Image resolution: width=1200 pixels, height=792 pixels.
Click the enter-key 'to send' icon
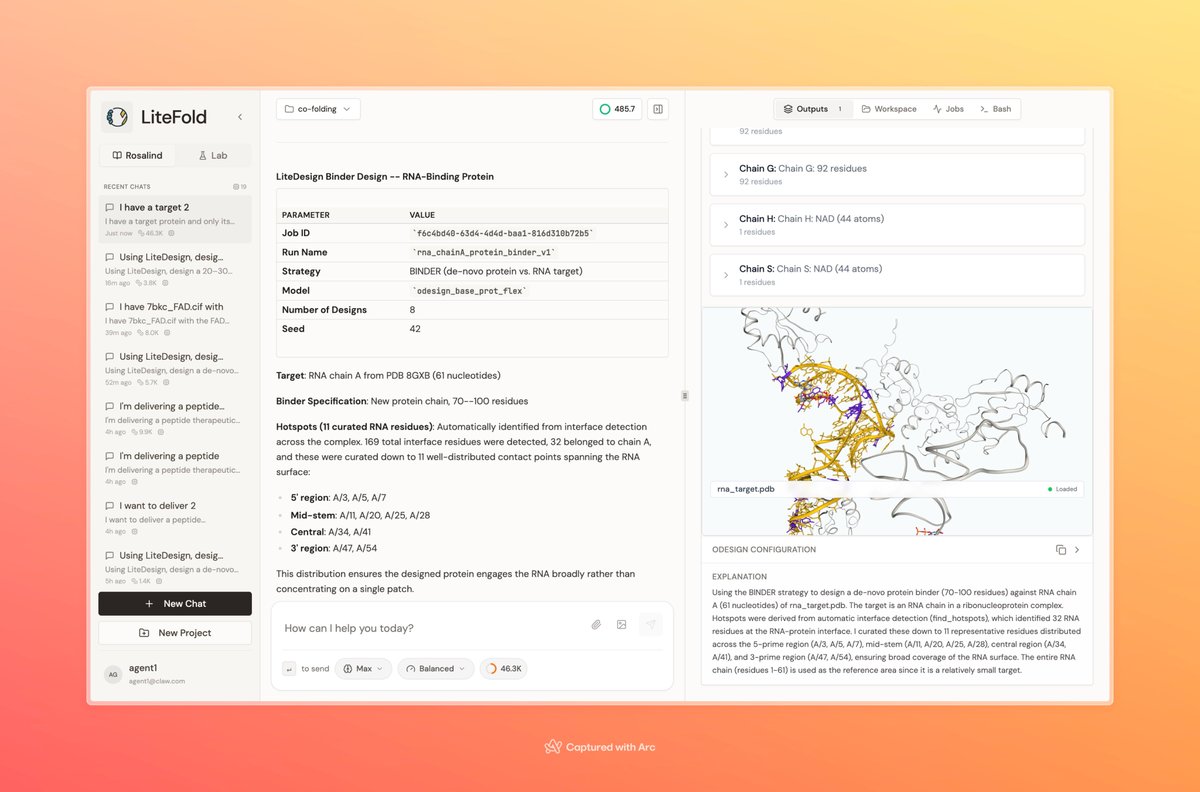289,669
